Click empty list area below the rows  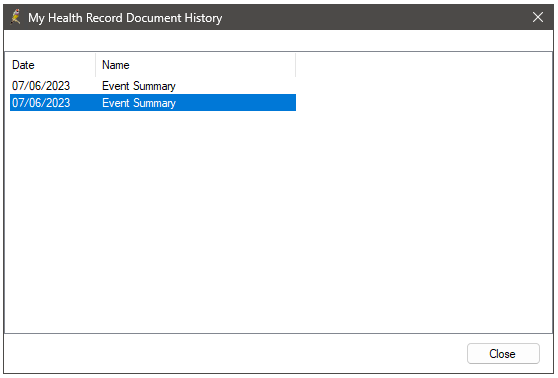pyautogui.click(x=278, y=221)
